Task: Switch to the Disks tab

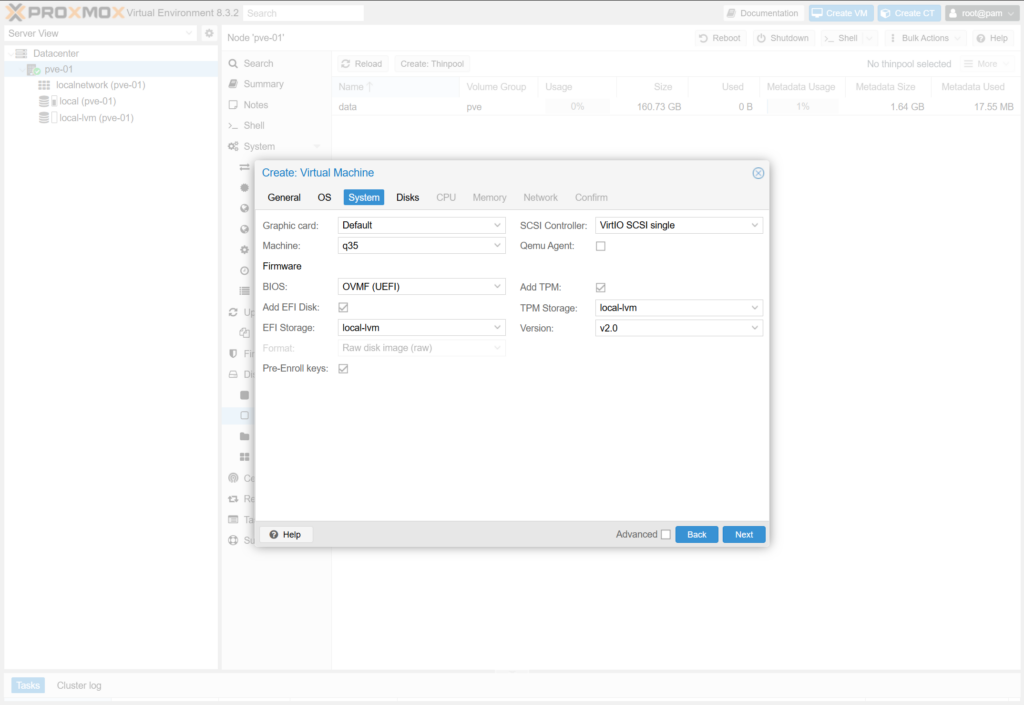Action: (x=407, y=198)
